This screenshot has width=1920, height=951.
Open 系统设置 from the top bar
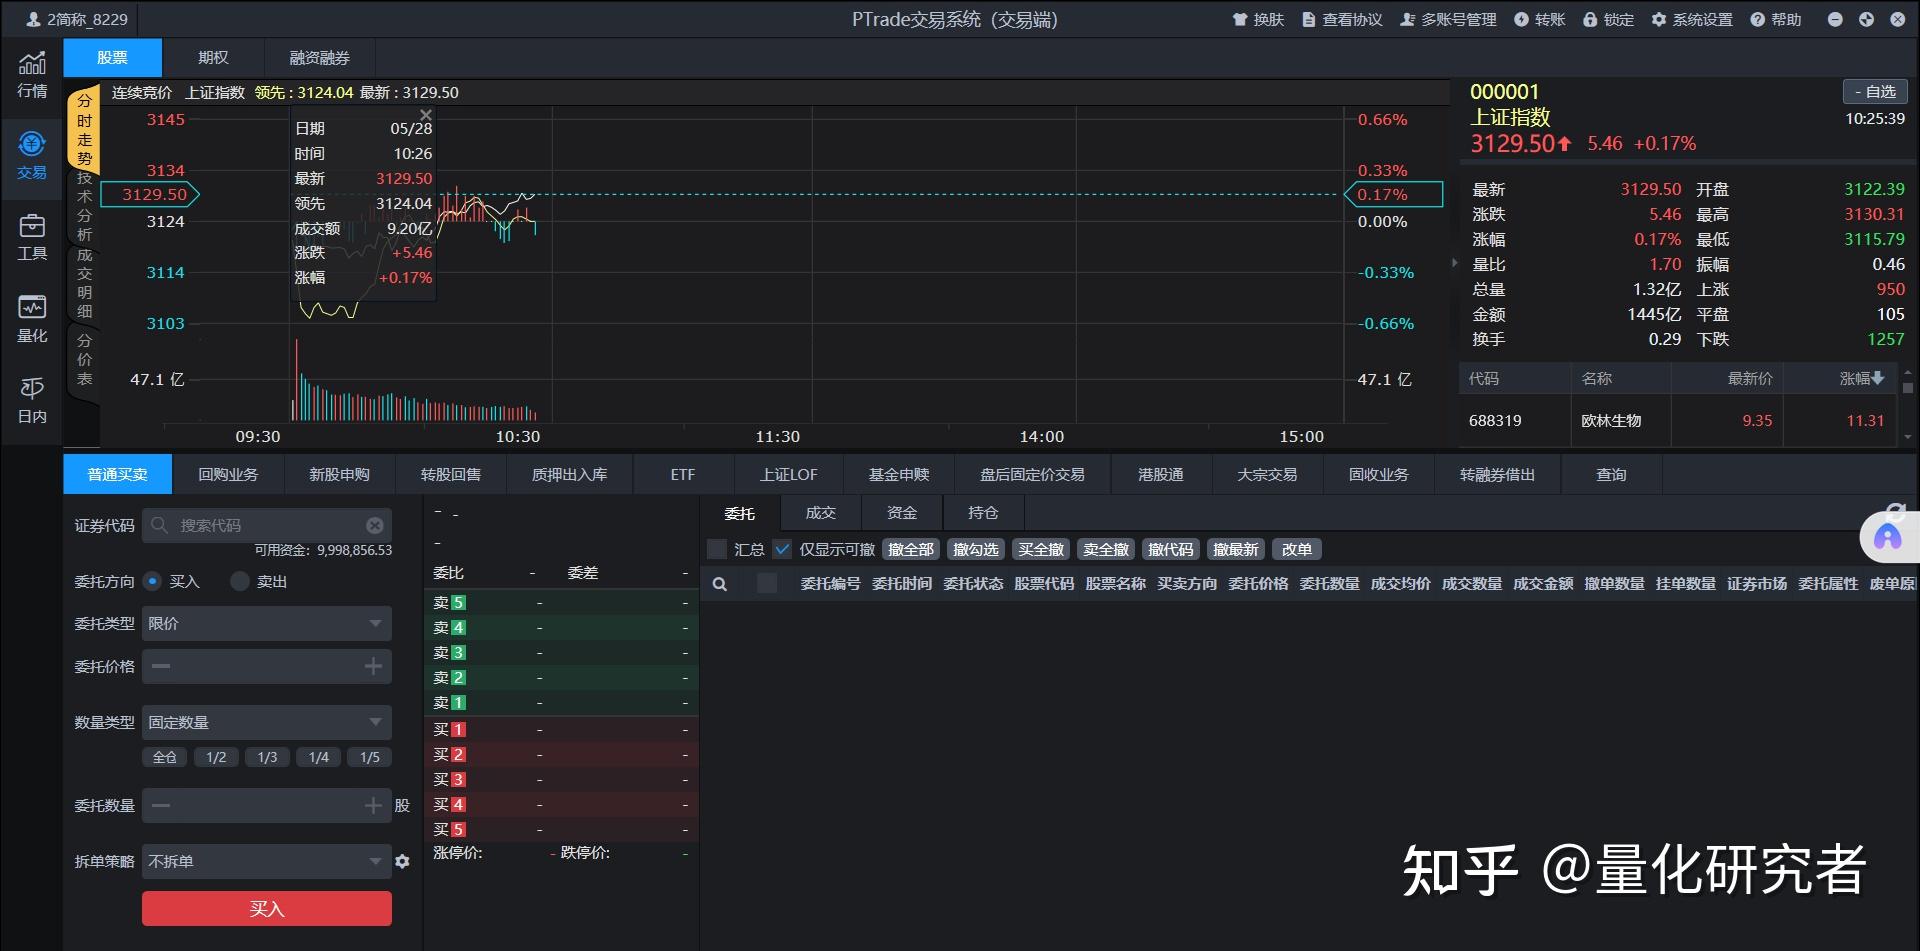click(x=1691, y=19)
